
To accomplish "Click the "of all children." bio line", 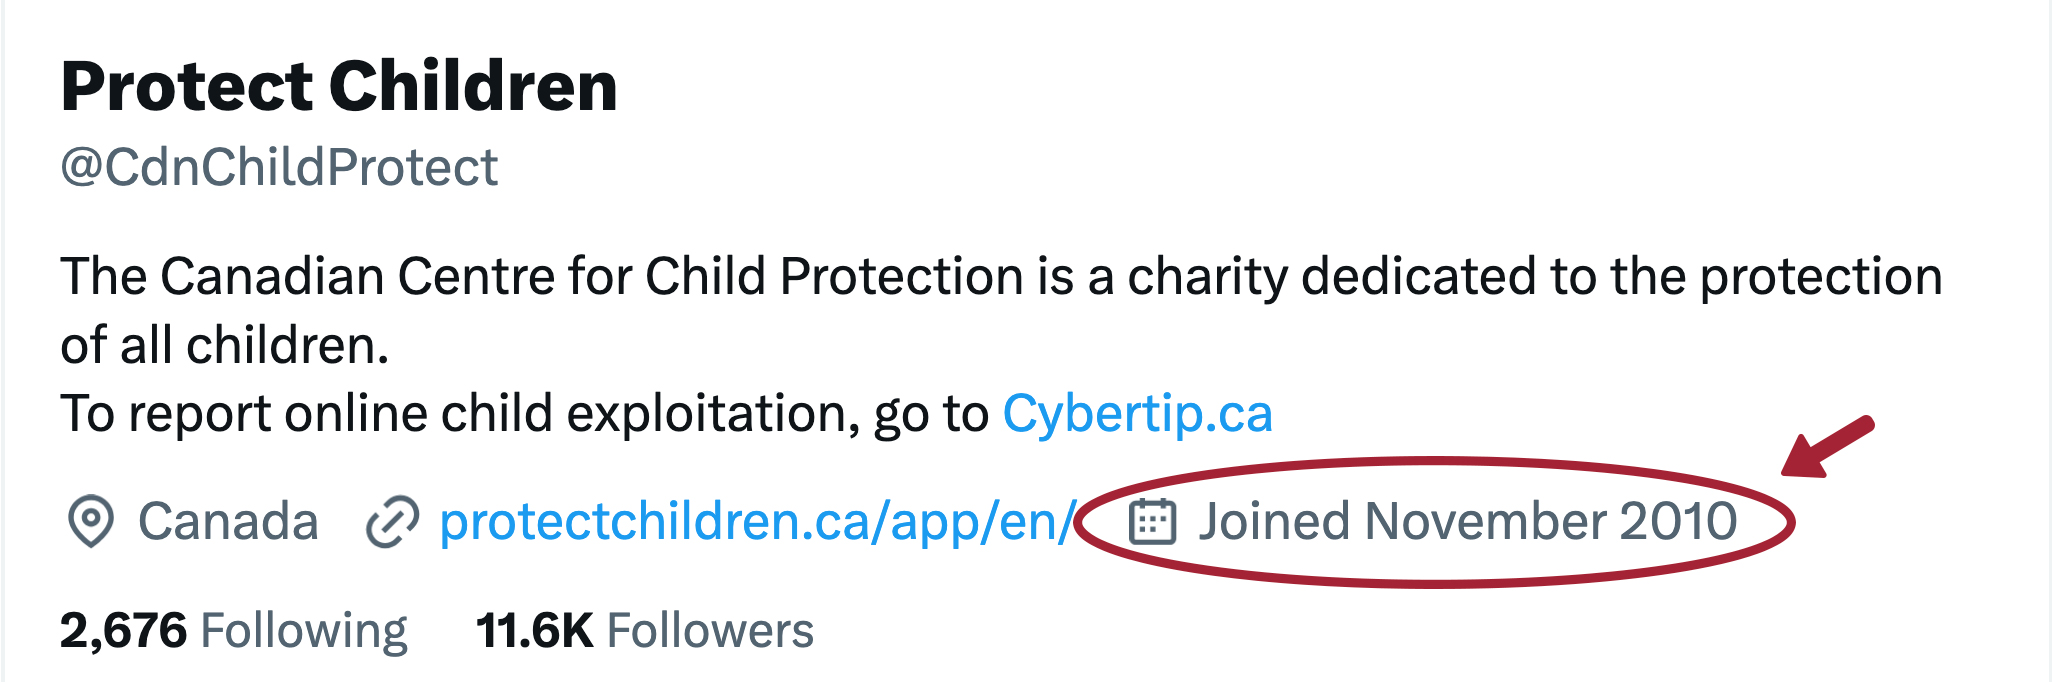I will [225, 345].
